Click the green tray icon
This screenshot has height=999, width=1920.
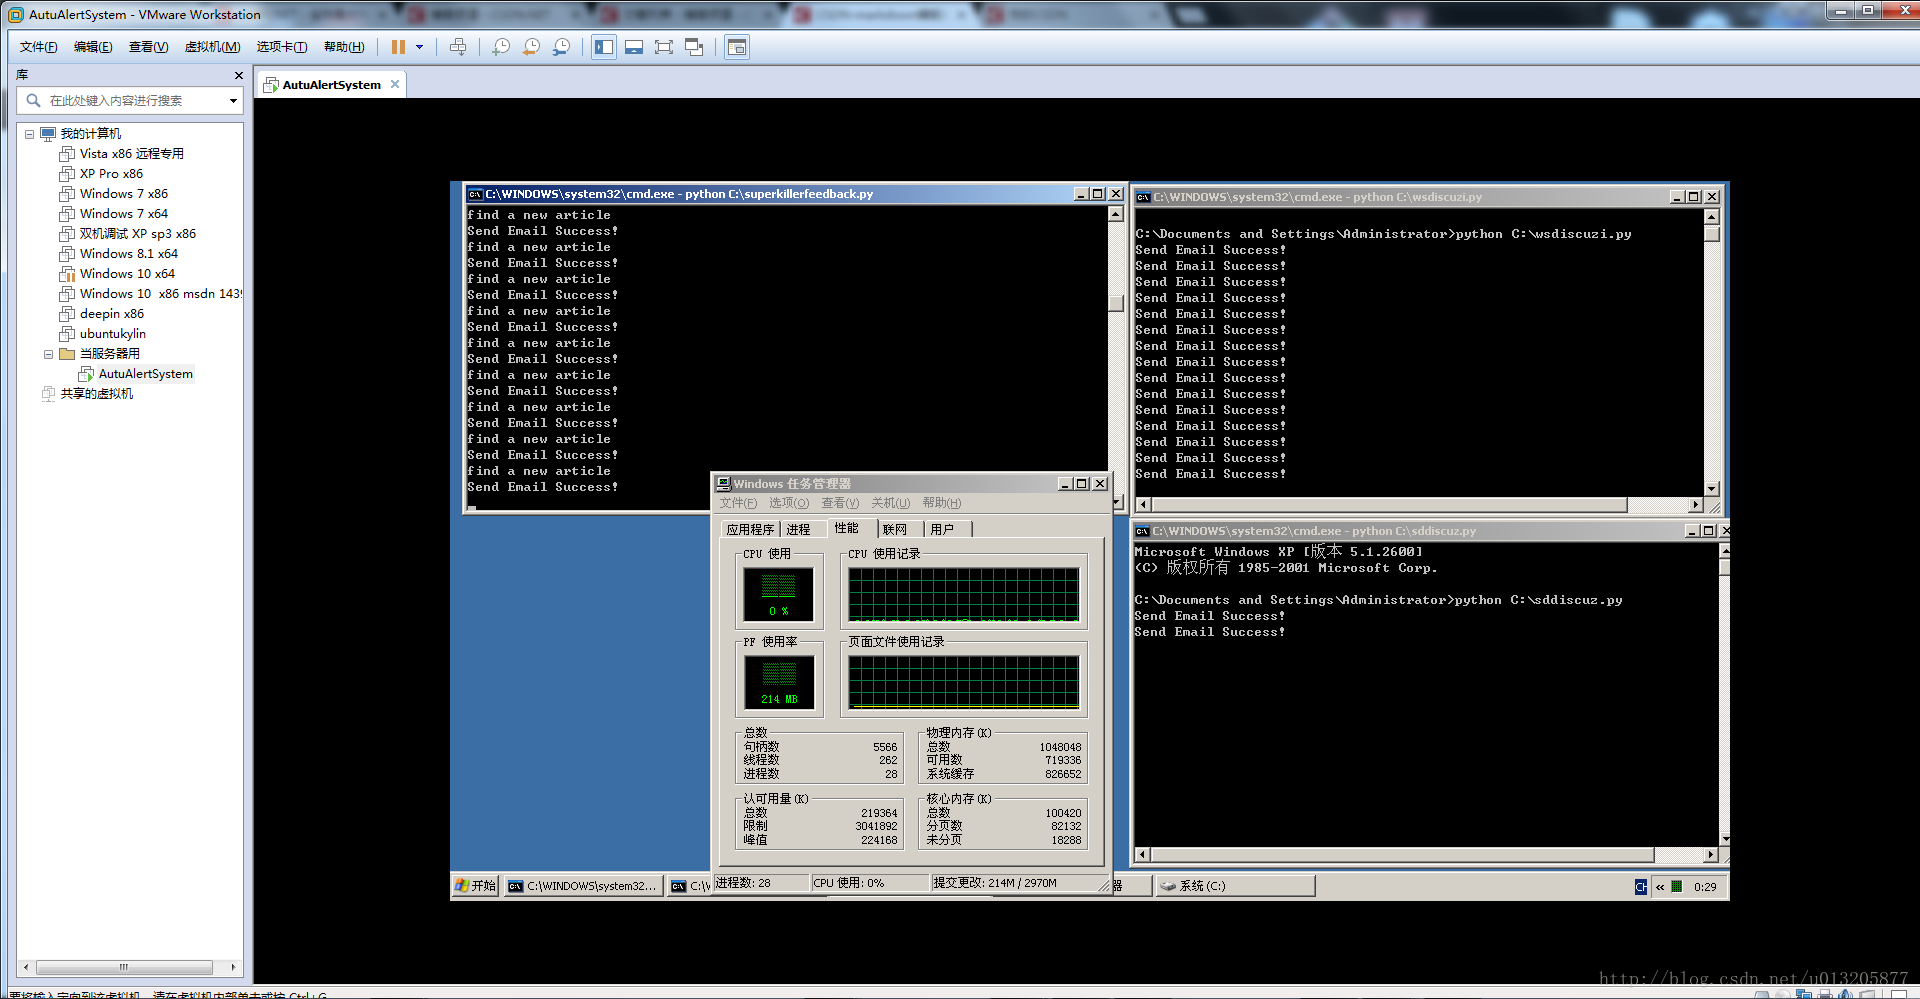tap(1677, 886)
